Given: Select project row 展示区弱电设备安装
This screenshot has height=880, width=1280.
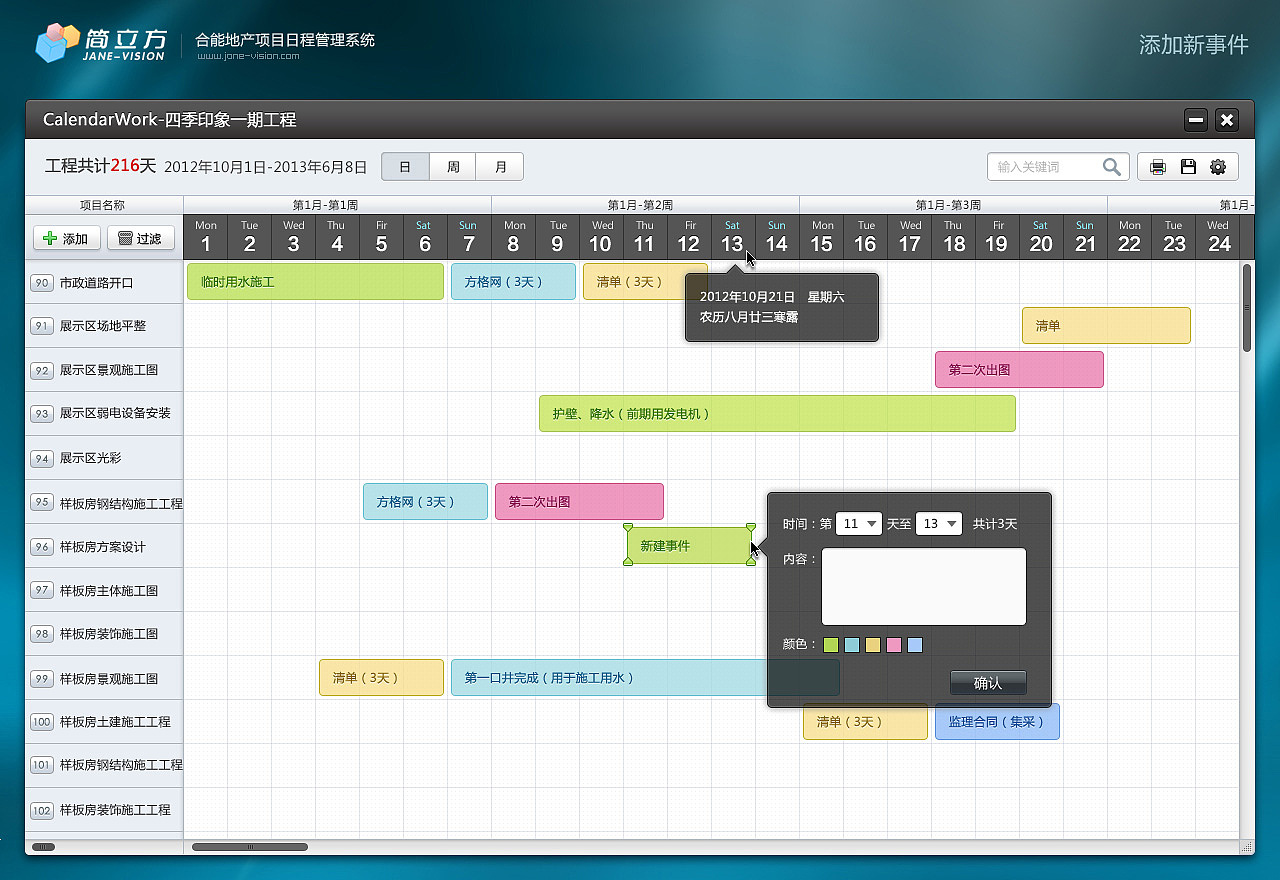Looking at the screenshot, I should 104,414.
